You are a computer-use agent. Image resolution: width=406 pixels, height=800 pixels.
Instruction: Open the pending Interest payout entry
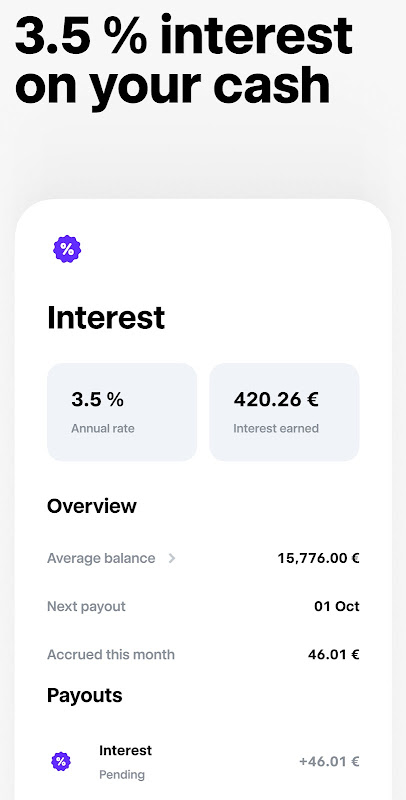pos(203,762)
